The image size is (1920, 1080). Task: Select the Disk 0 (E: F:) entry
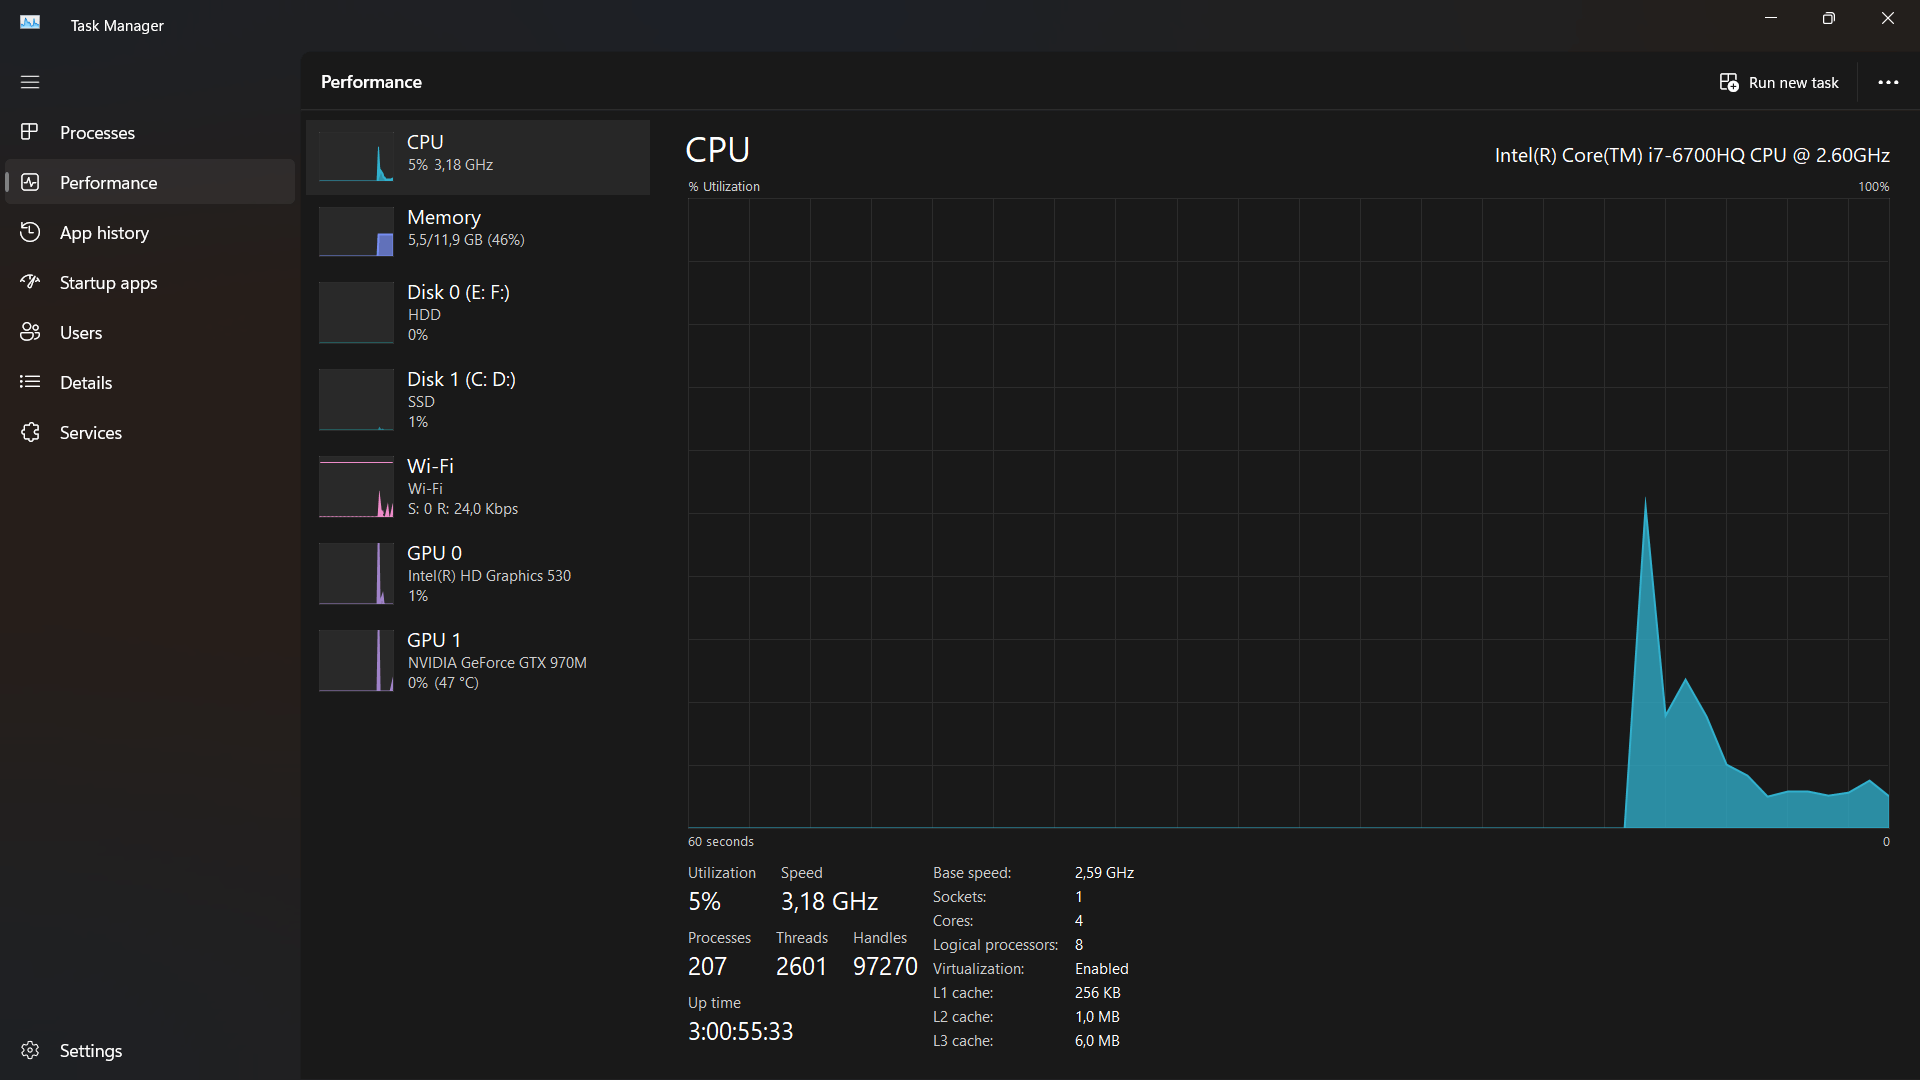click(x=478, y=313)
